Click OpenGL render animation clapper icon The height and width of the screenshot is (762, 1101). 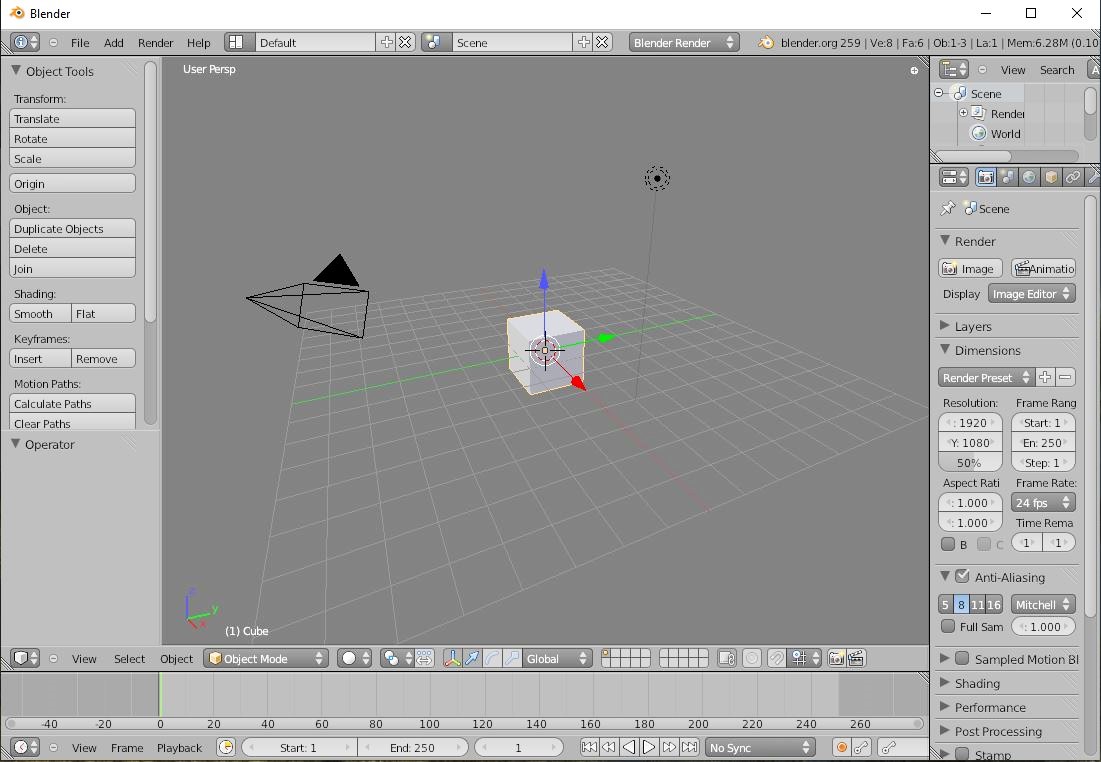[x=856, y=658]
